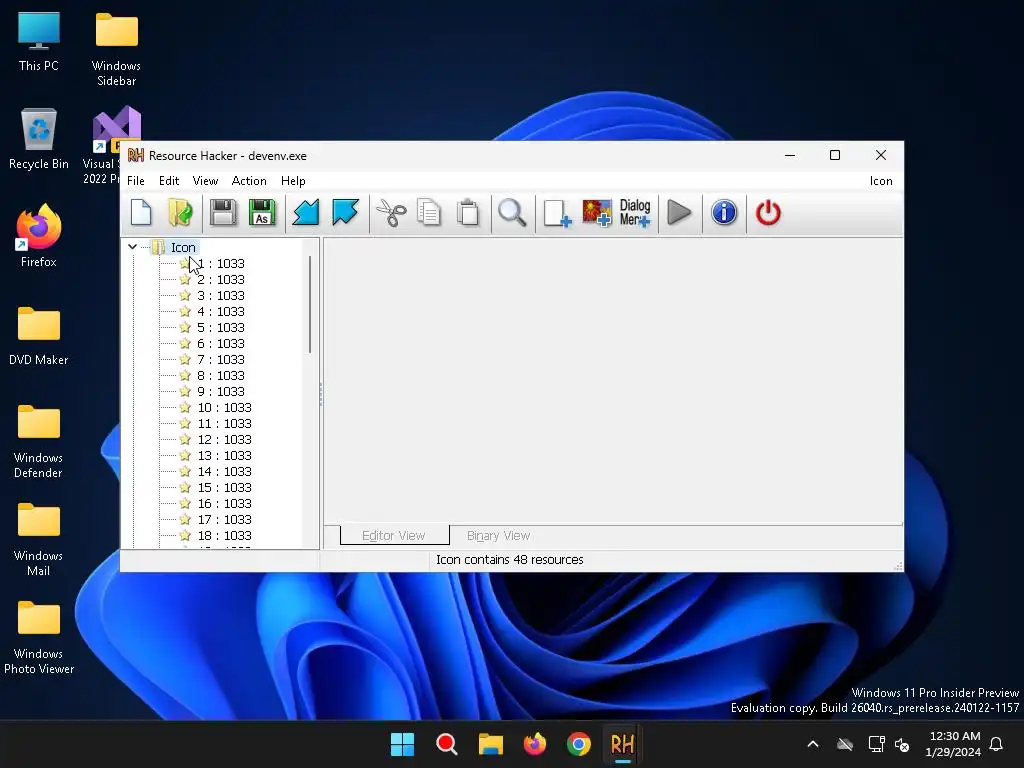The image size is (1024, 768).
Task: Open the File menu
Action: pos(136,181)
